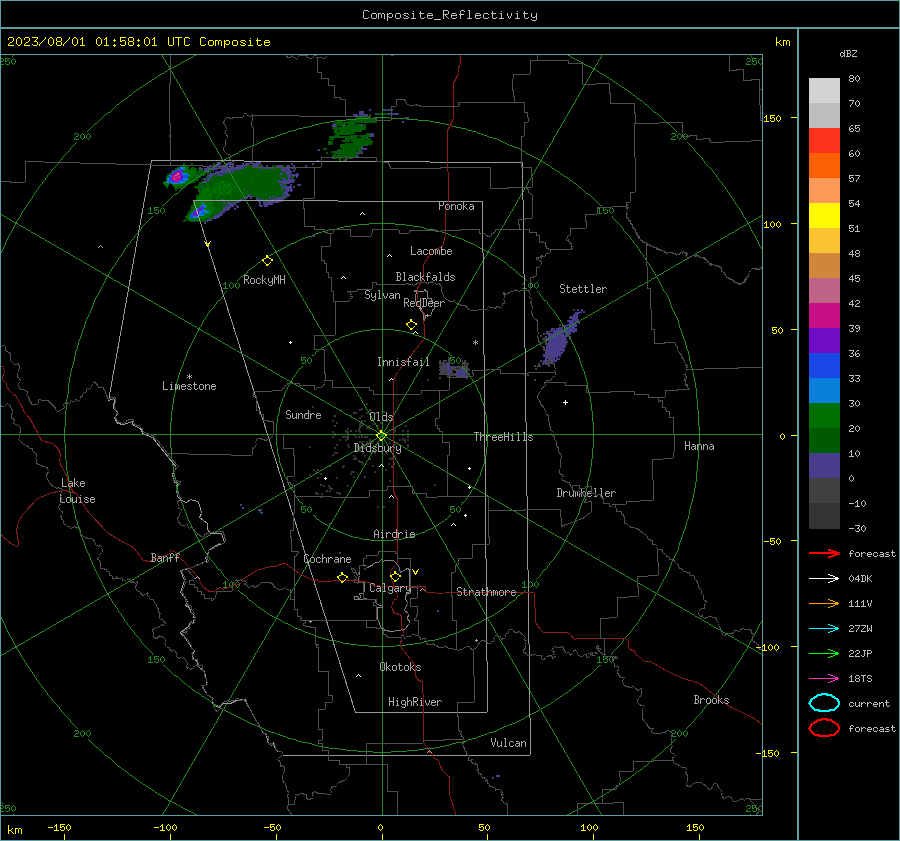Click the 'current' legend label
Viewport: 900px width, 841px height.
click(x=868, y=704)
